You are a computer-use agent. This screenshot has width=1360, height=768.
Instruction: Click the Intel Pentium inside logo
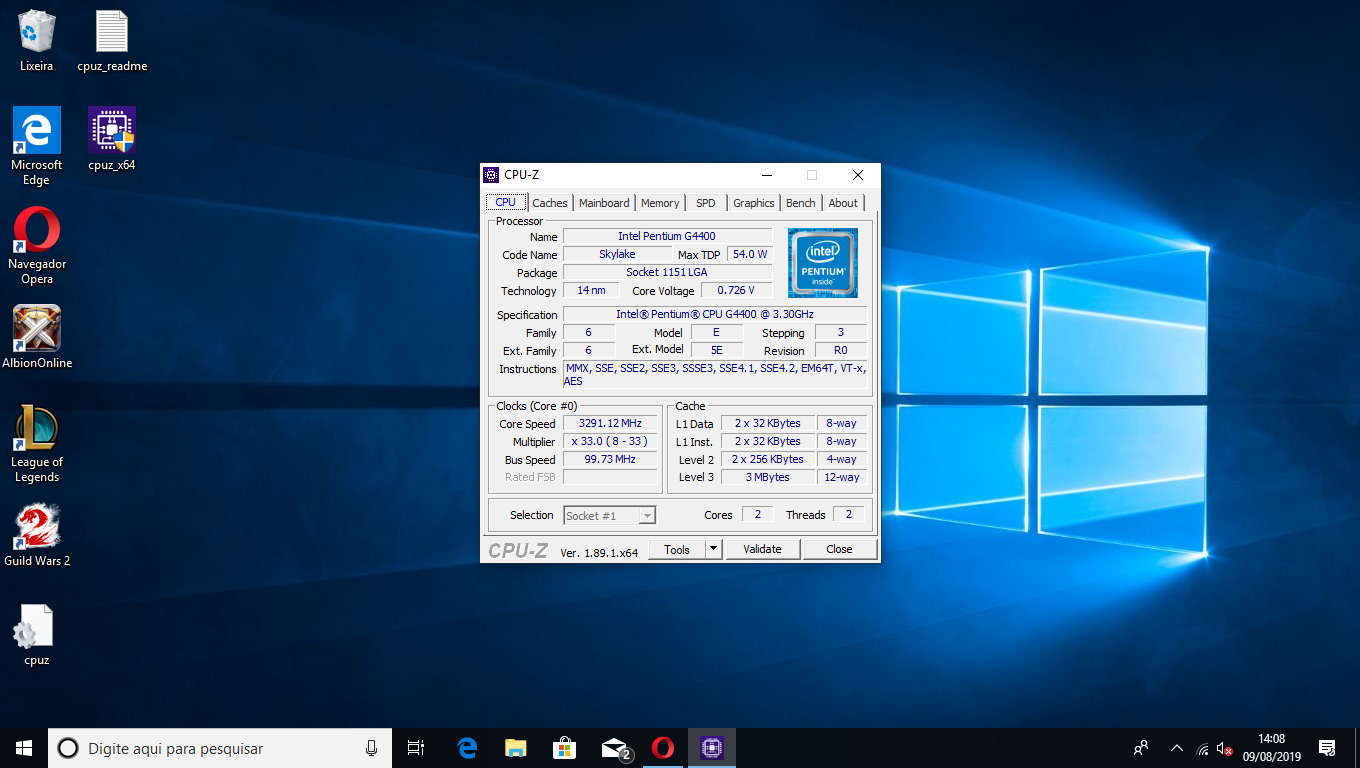(x=822, y=263)
